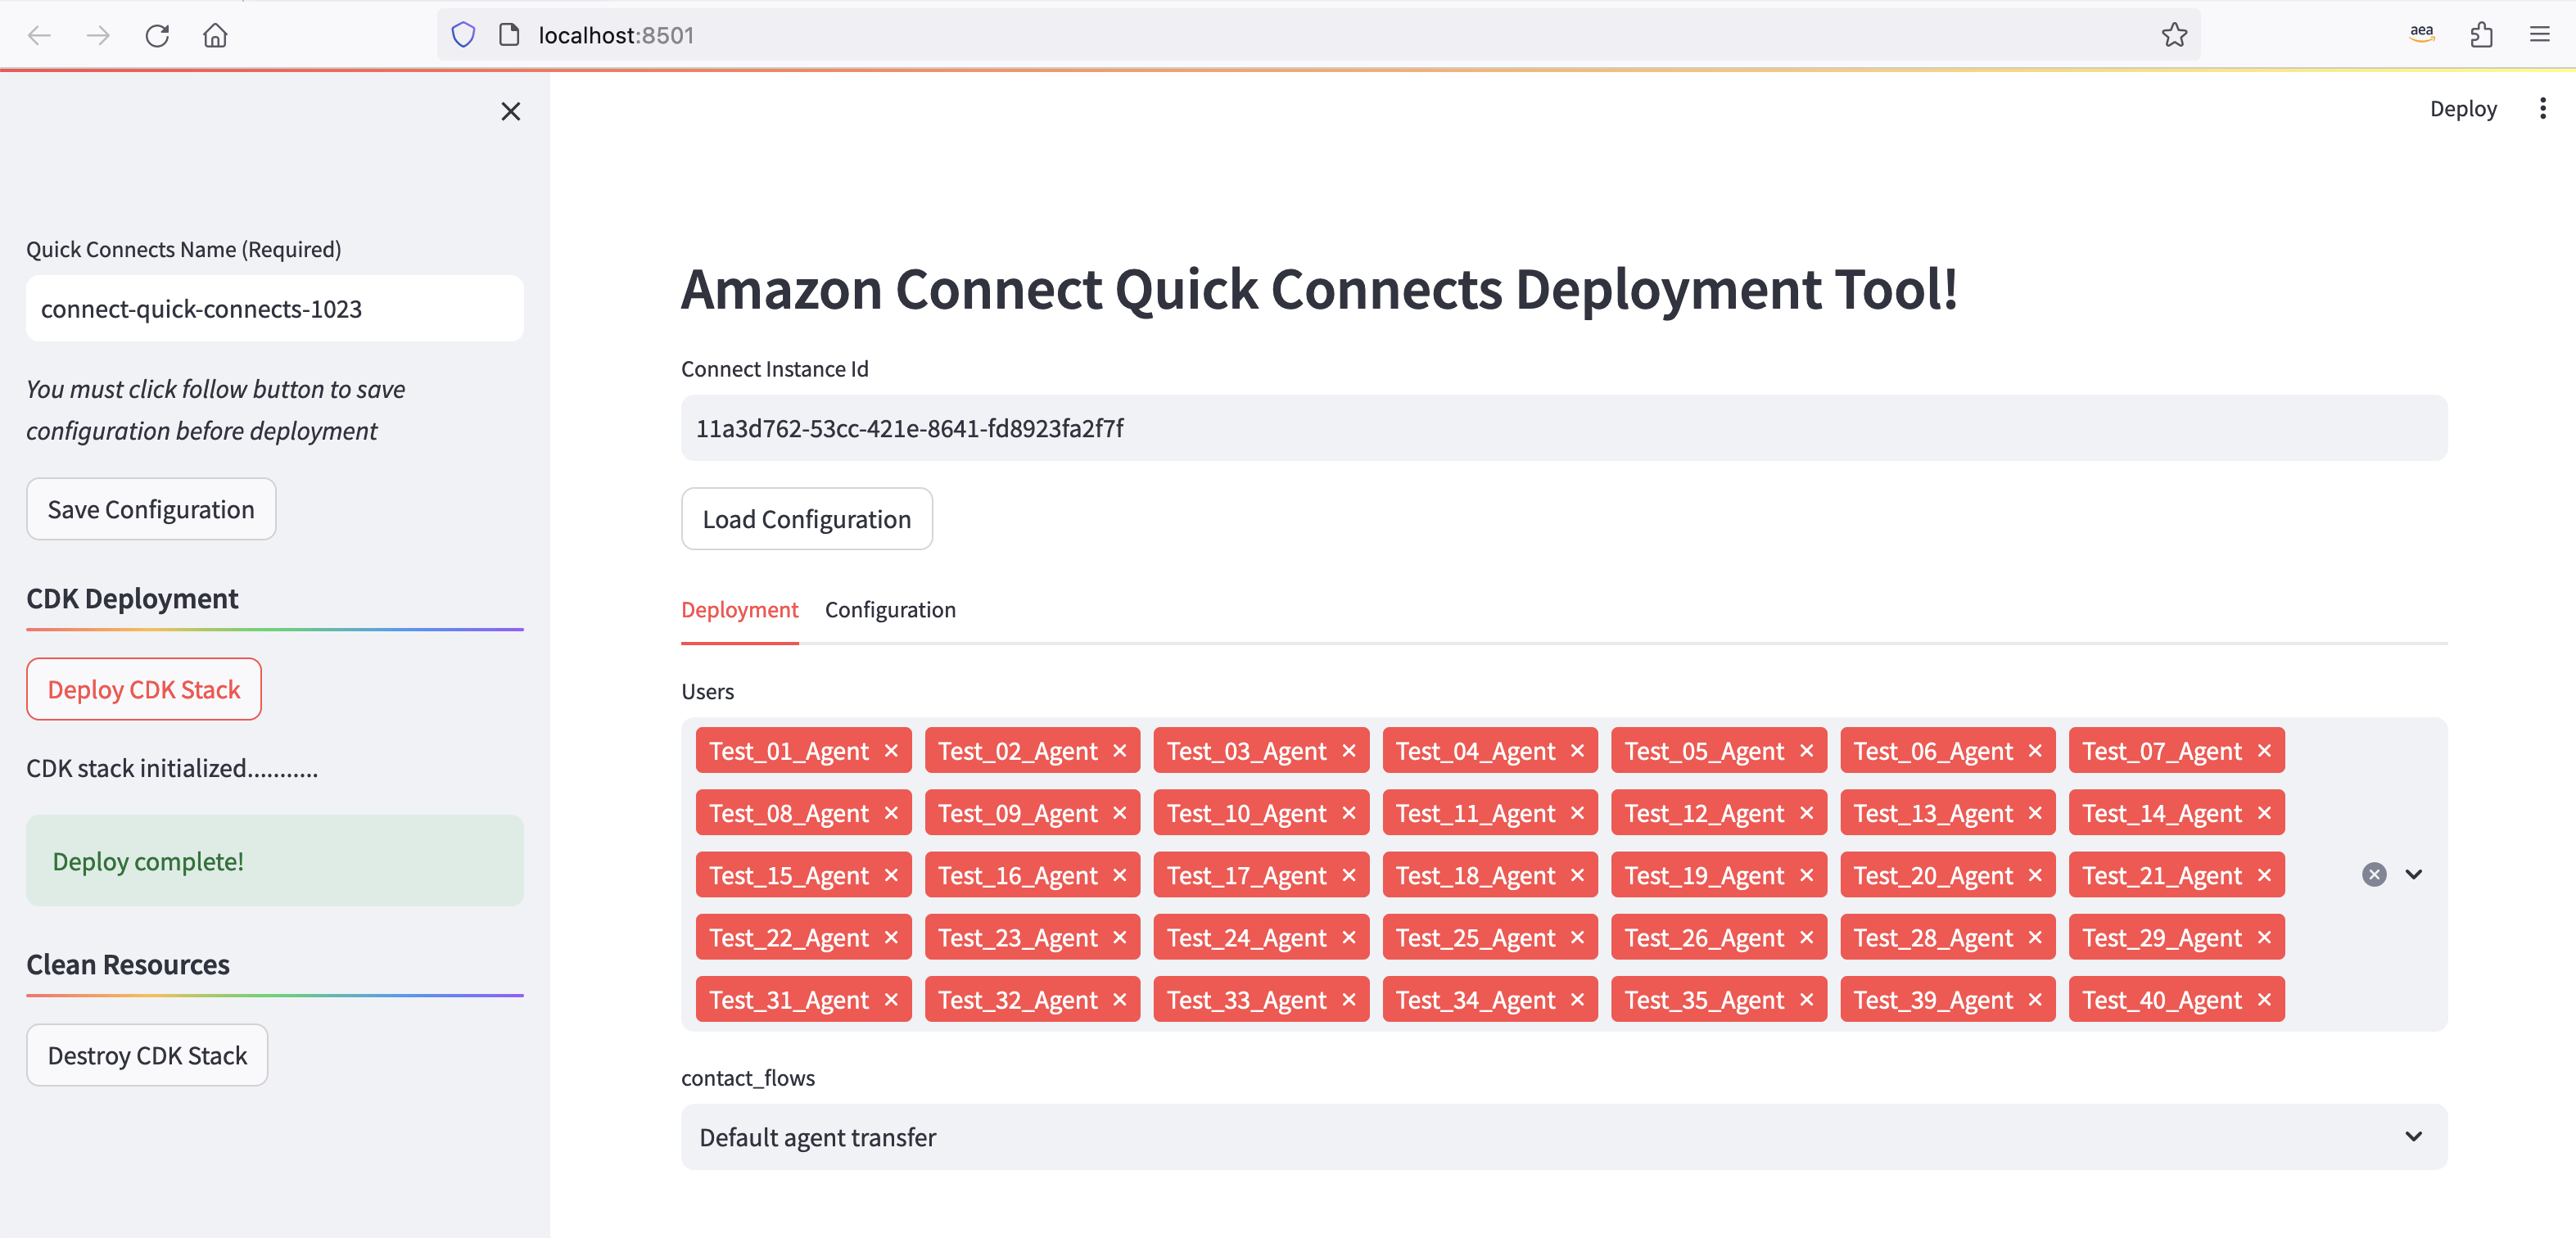Click the Load Configuration button
The image size is (2576, 1238).
tap(806, 519)
